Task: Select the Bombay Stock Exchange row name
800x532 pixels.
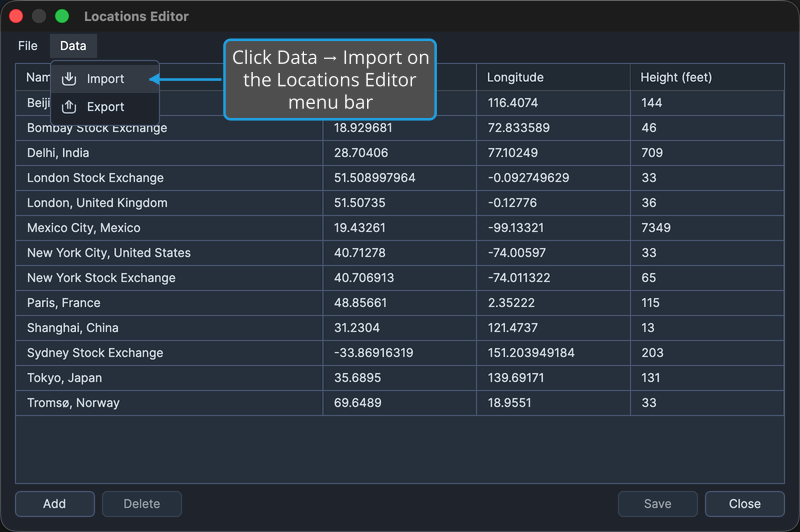Action: tap(97, 128)
